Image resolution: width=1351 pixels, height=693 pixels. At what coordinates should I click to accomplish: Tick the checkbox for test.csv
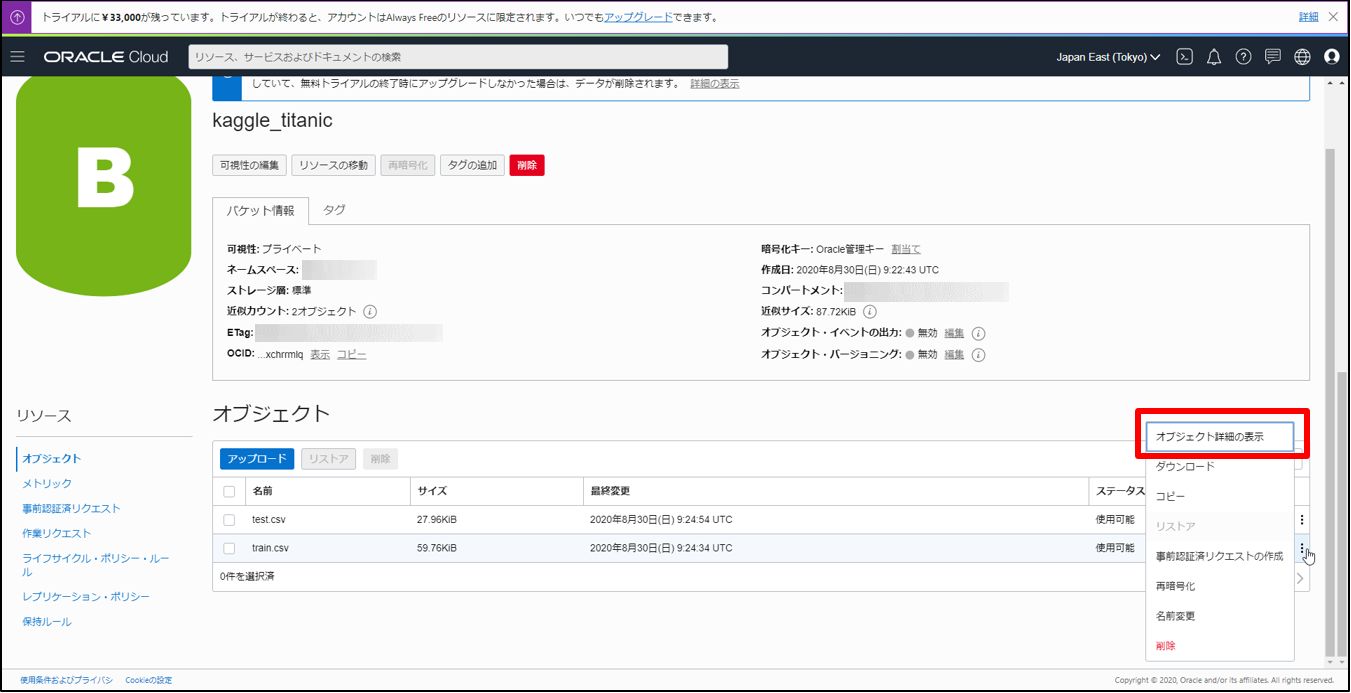230,520
